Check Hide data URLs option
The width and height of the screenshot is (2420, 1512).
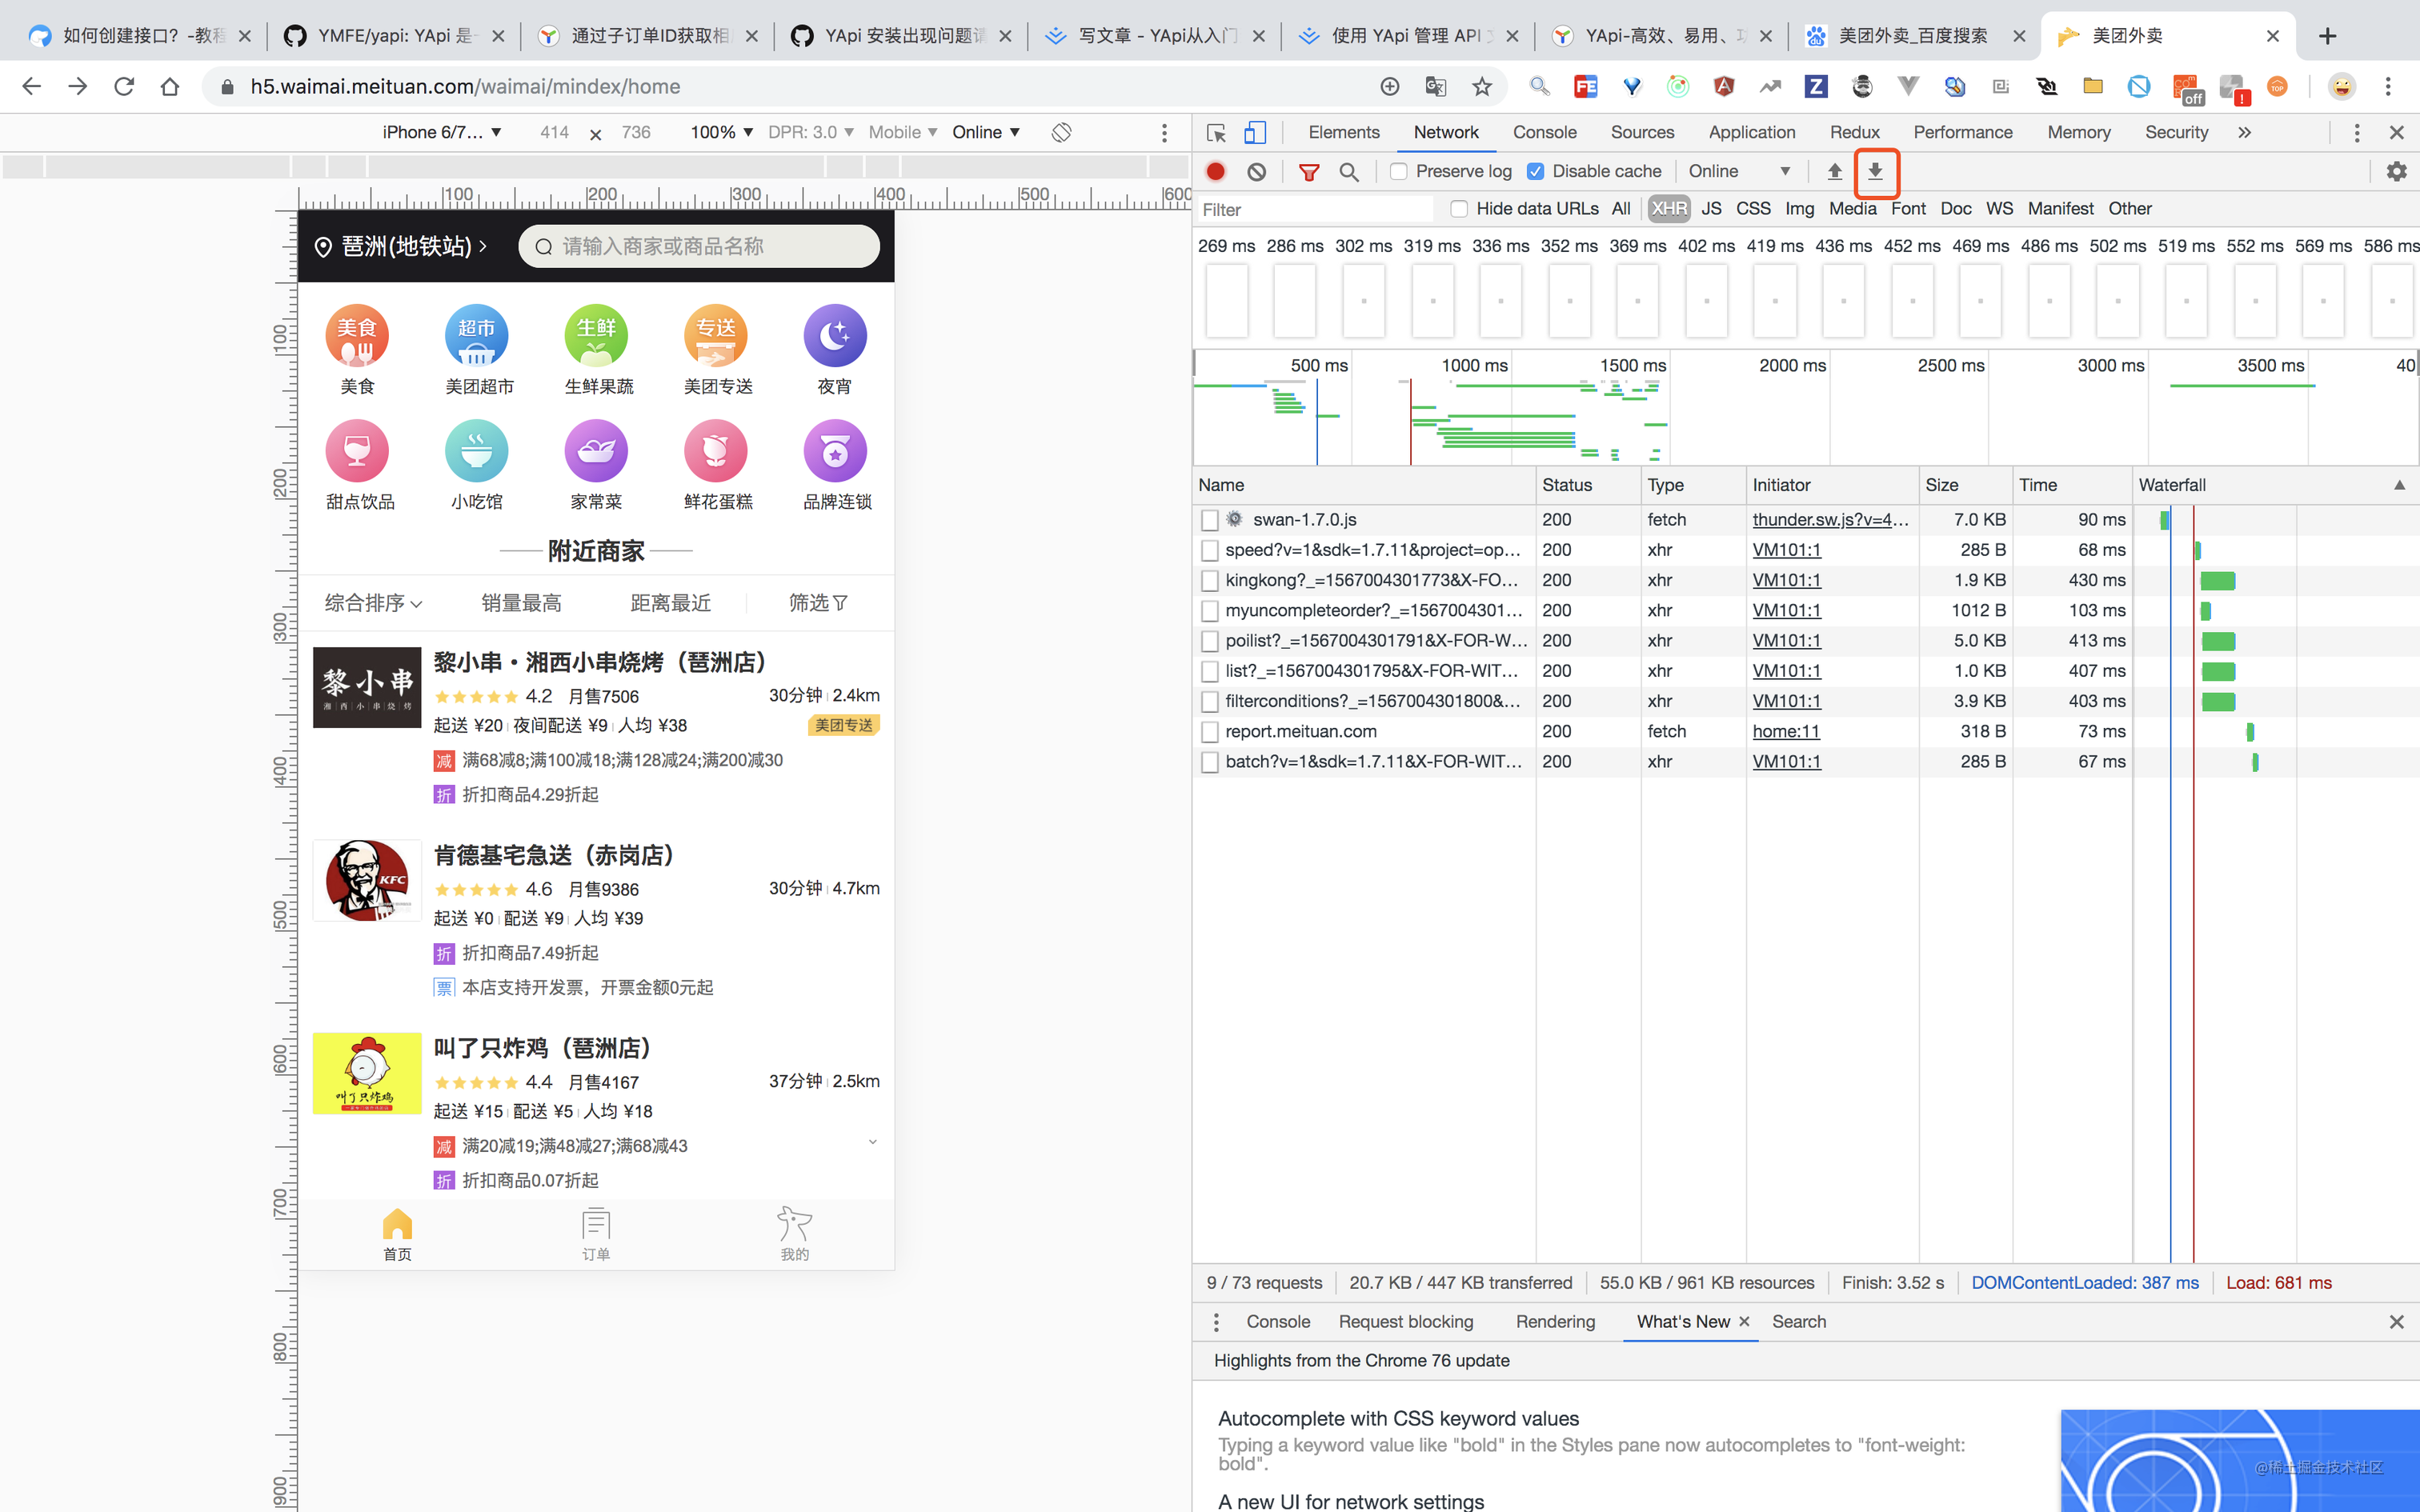[1459, 209]
